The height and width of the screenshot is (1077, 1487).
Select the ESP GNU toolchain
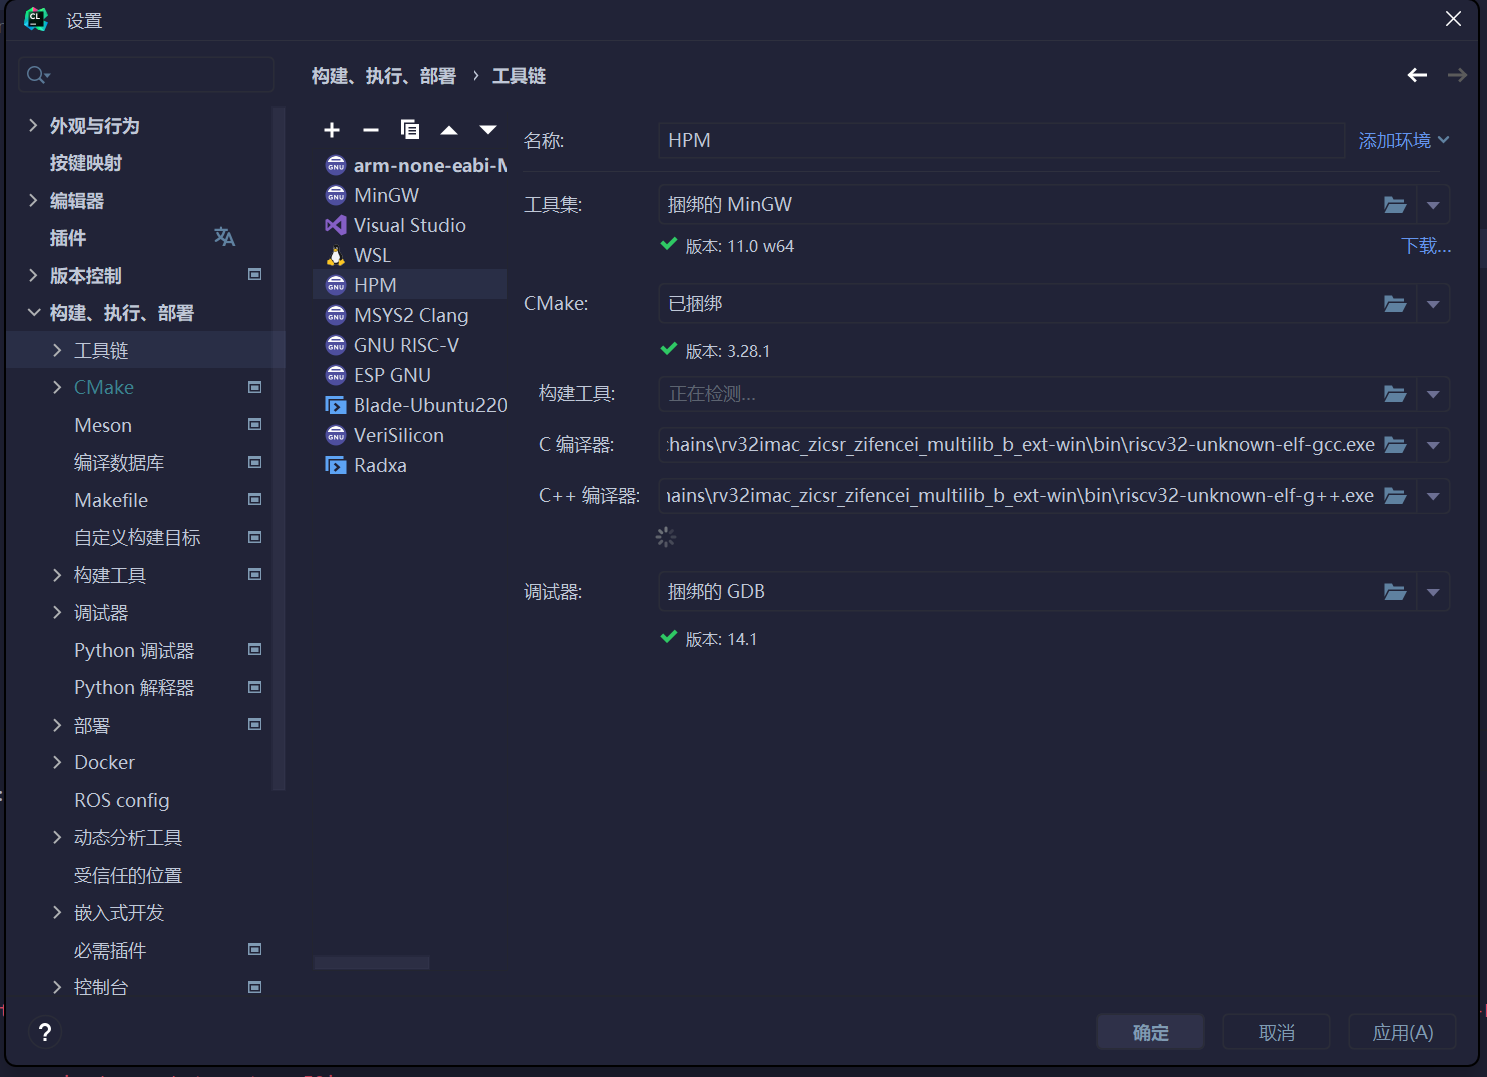click(x=410, y=375)
